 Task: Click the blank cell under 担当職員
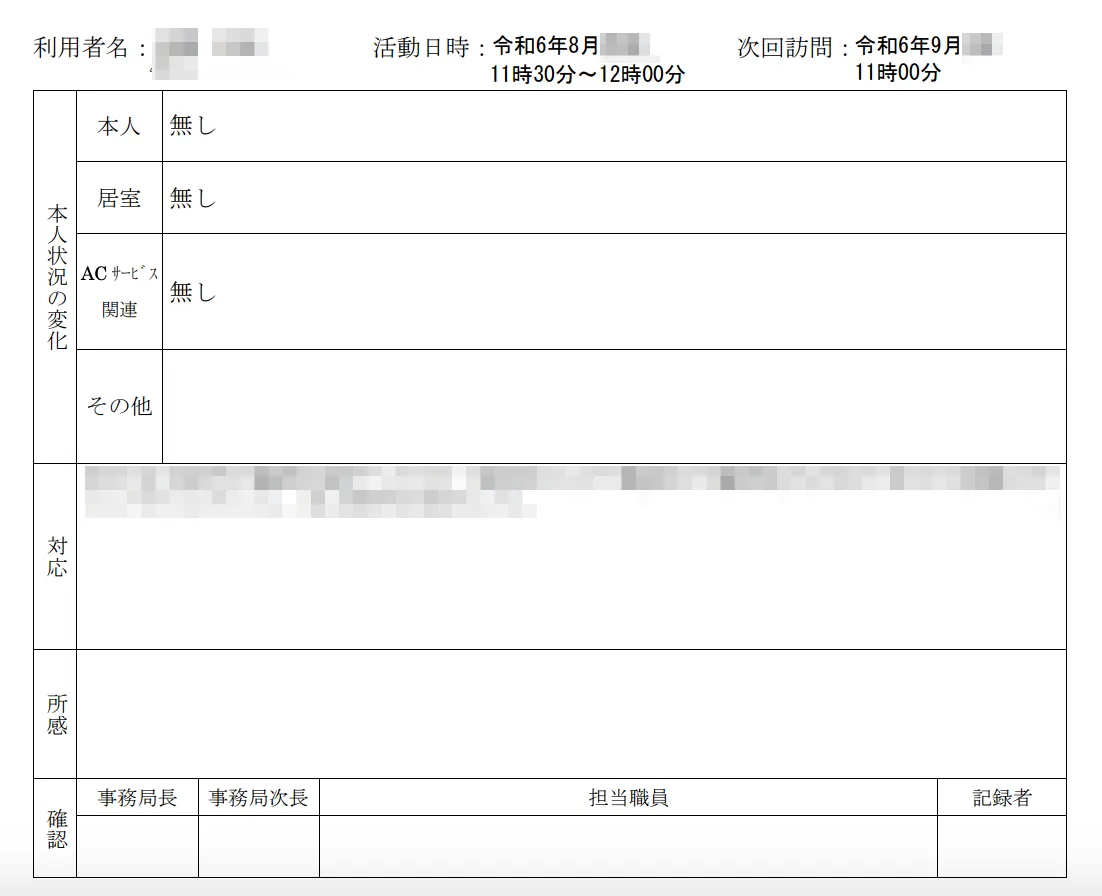coord(628,846)
